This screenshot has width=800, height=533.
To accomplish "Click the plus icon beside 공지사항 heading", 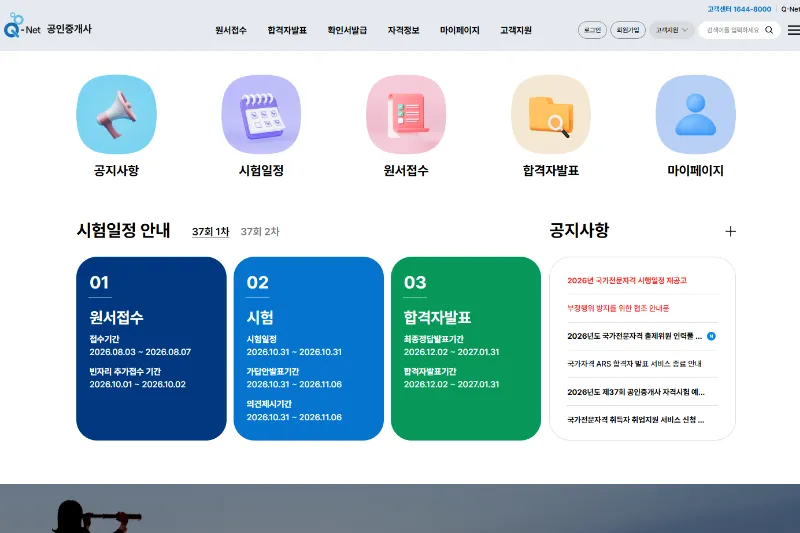I will [x=731, y=231].
